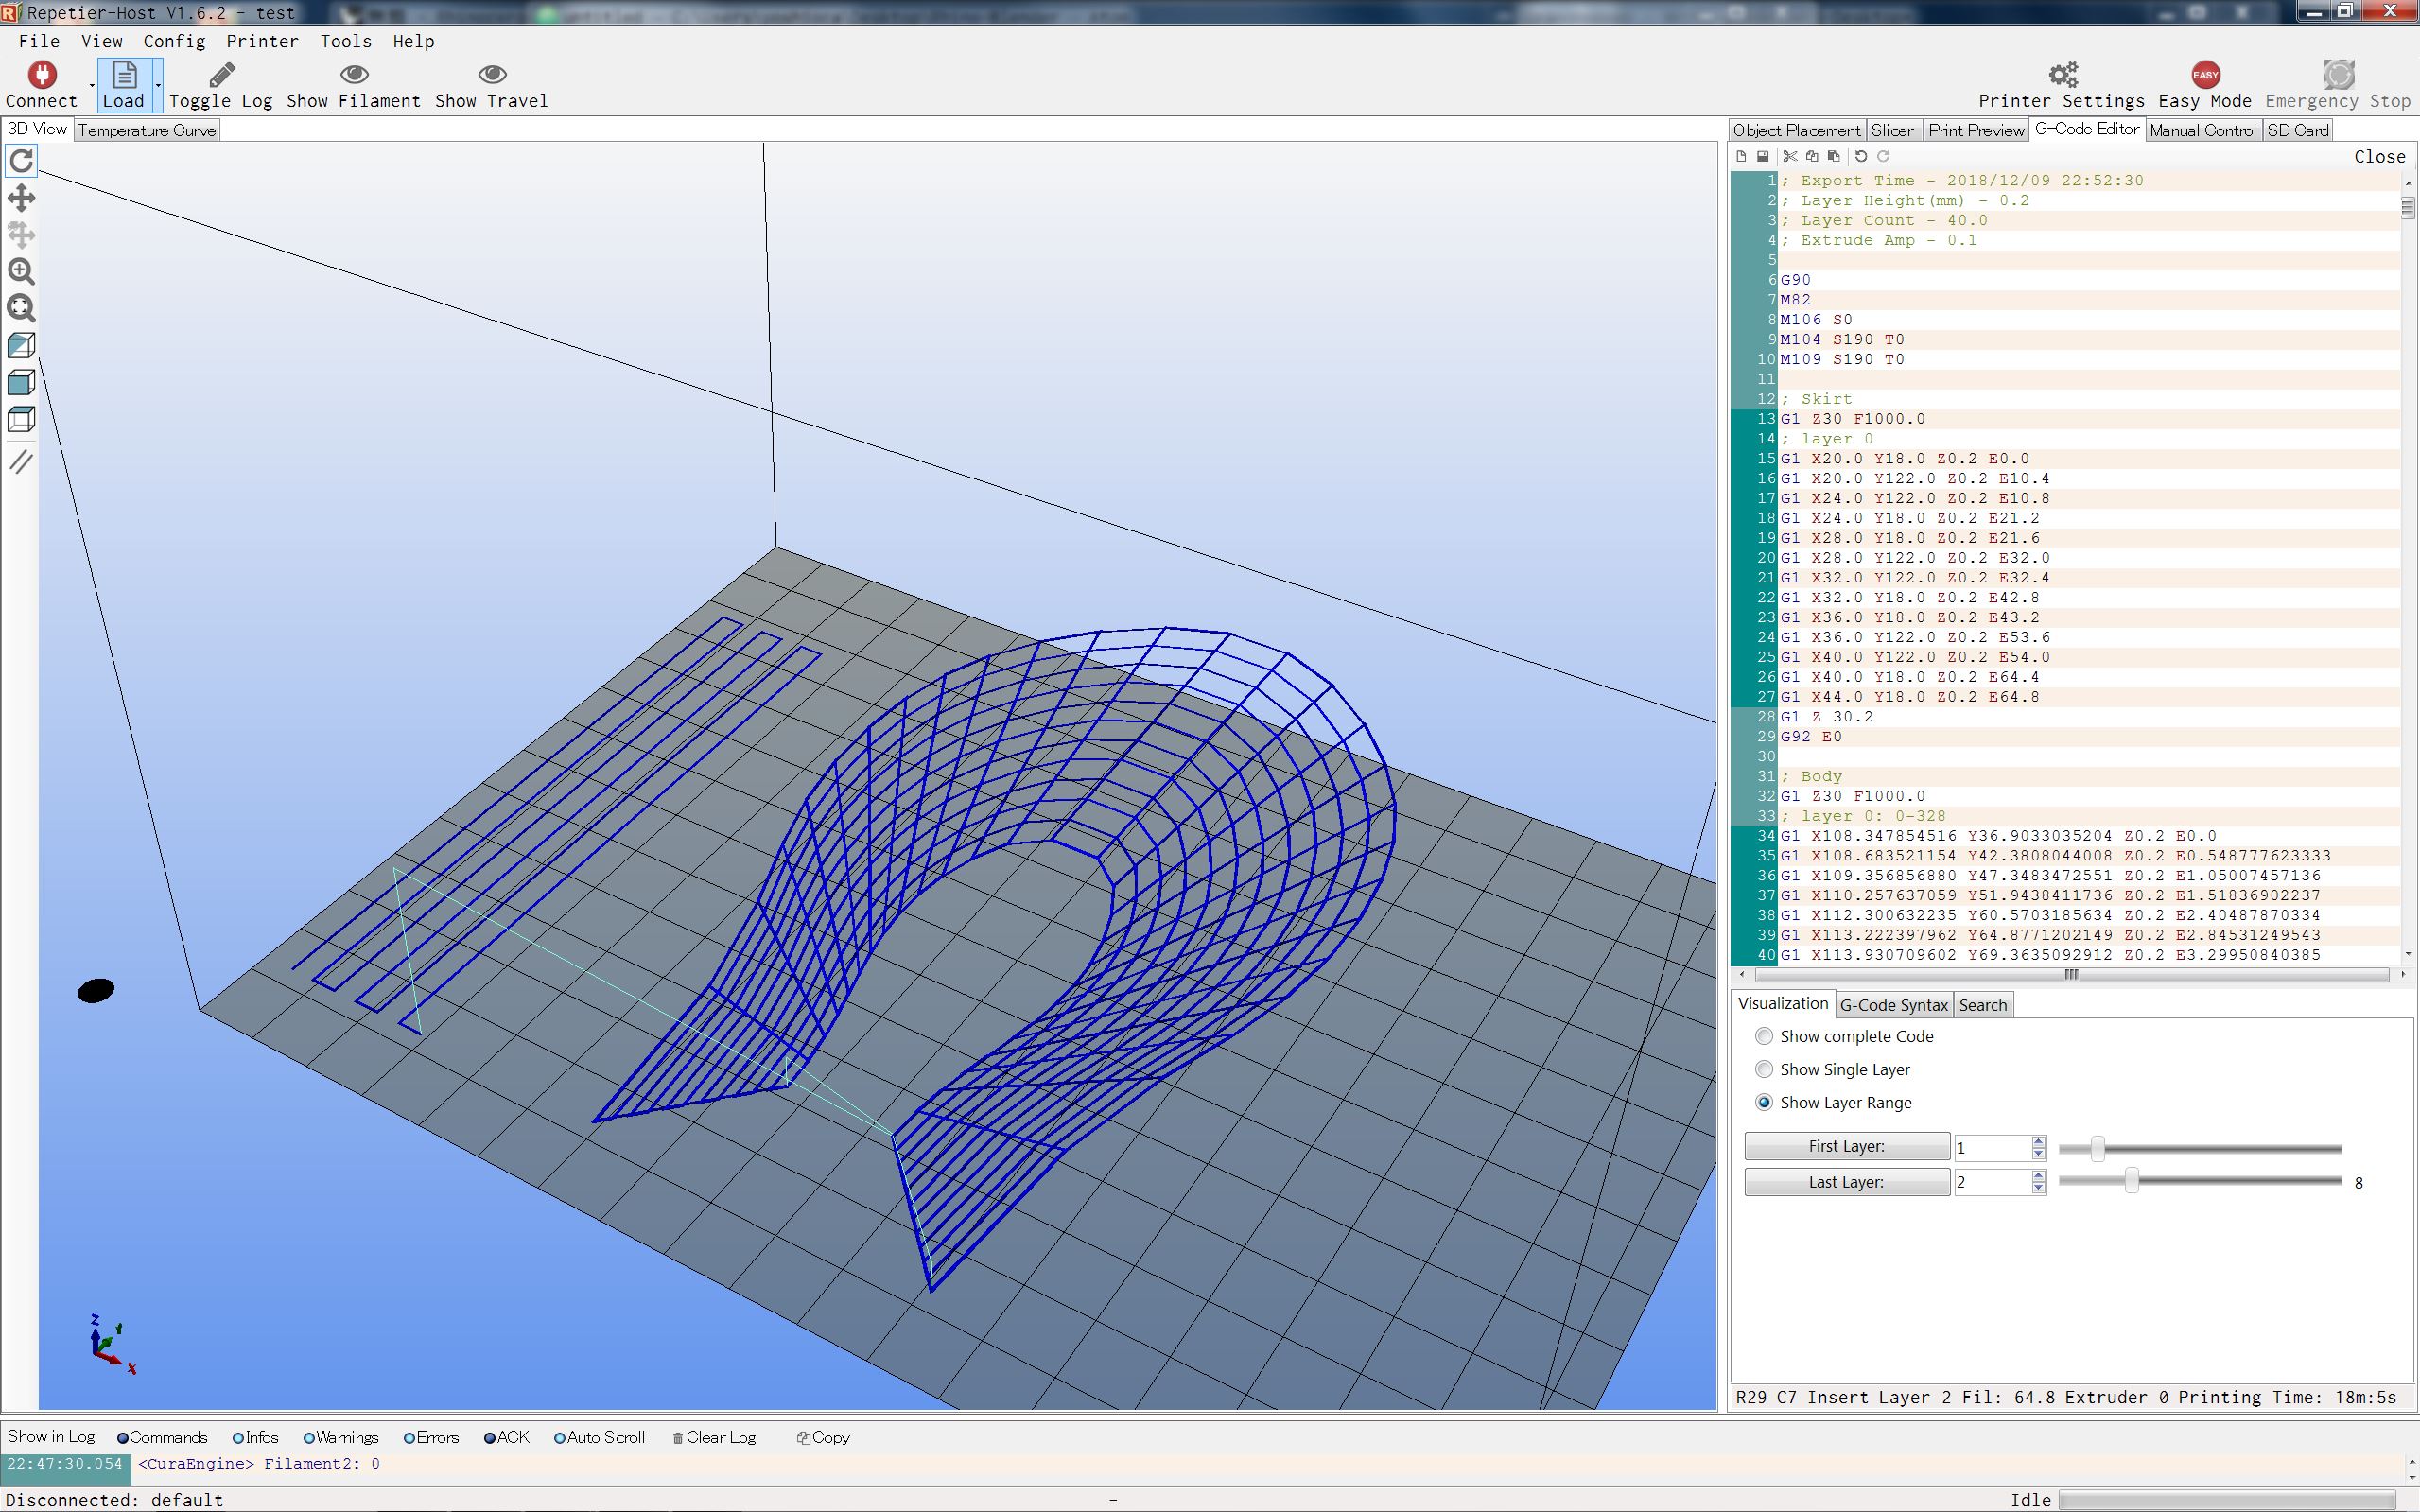Open the Printer menu
Image resolution: width=2420 pixels, height=1512 pixels.
(x=262, y=41)
